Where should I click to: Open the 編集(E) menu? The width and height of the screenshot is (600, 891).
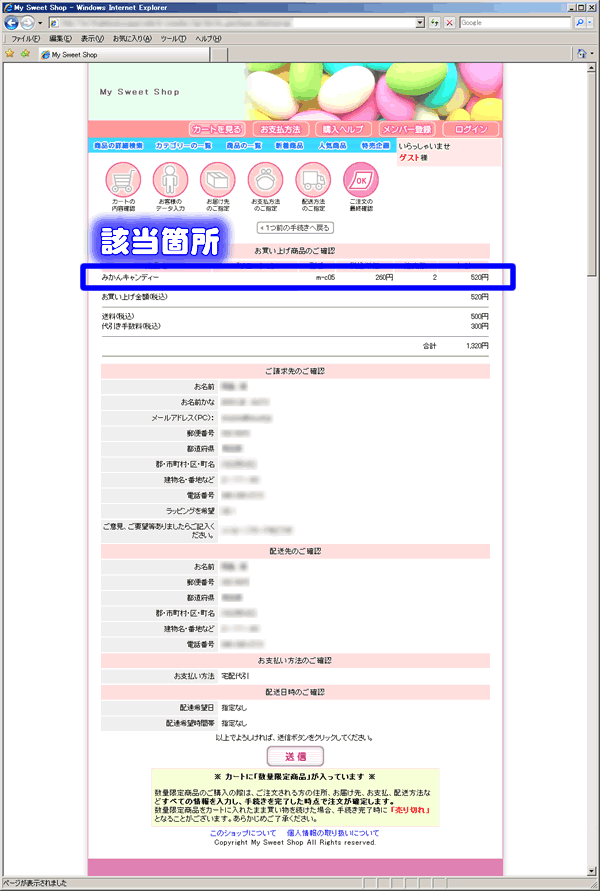coord(60,39)
